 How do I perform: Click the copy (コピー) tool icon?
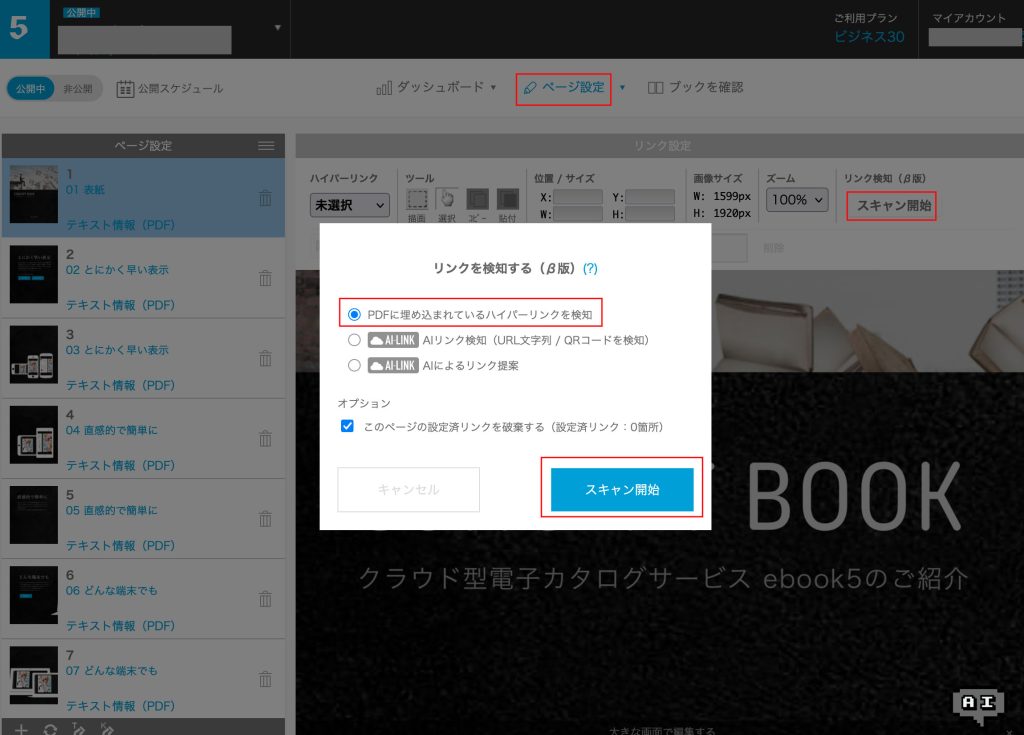pos(478,200)
